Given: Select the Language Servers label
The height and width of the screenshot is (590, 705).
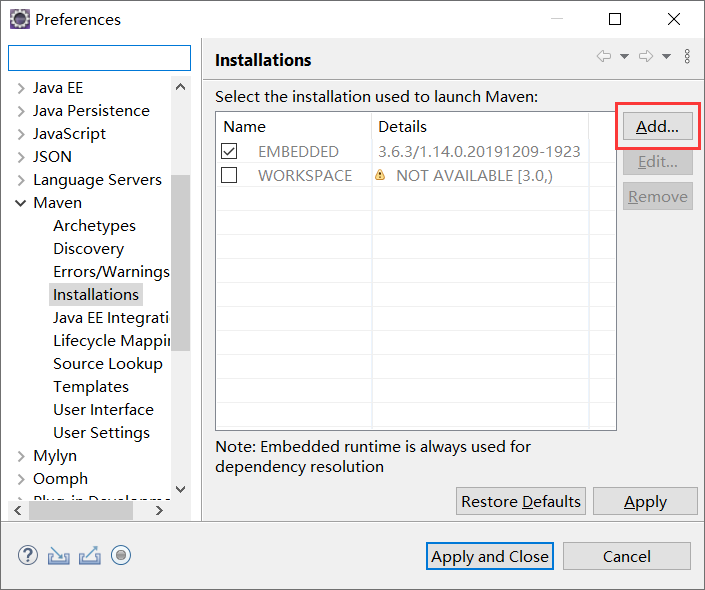Looking at the screenshot, I should 97,180.
